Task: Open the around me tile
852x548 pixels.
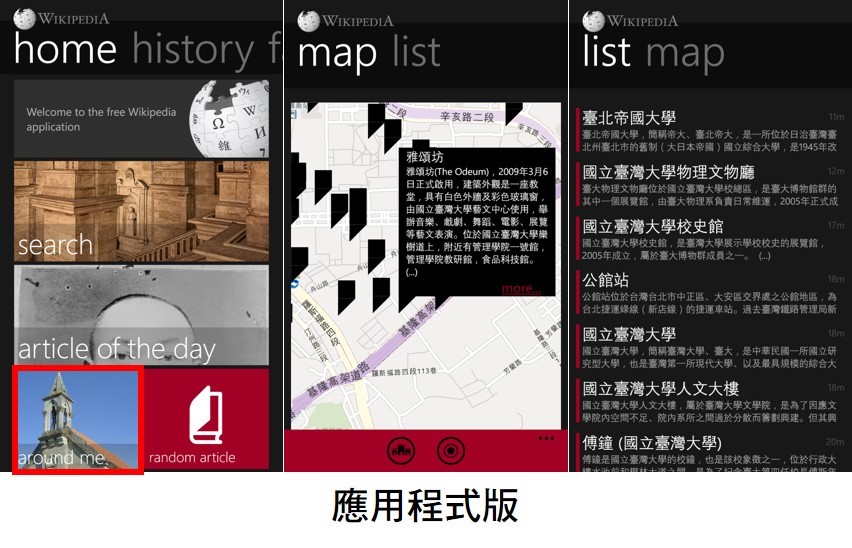Action: point(77,419)
